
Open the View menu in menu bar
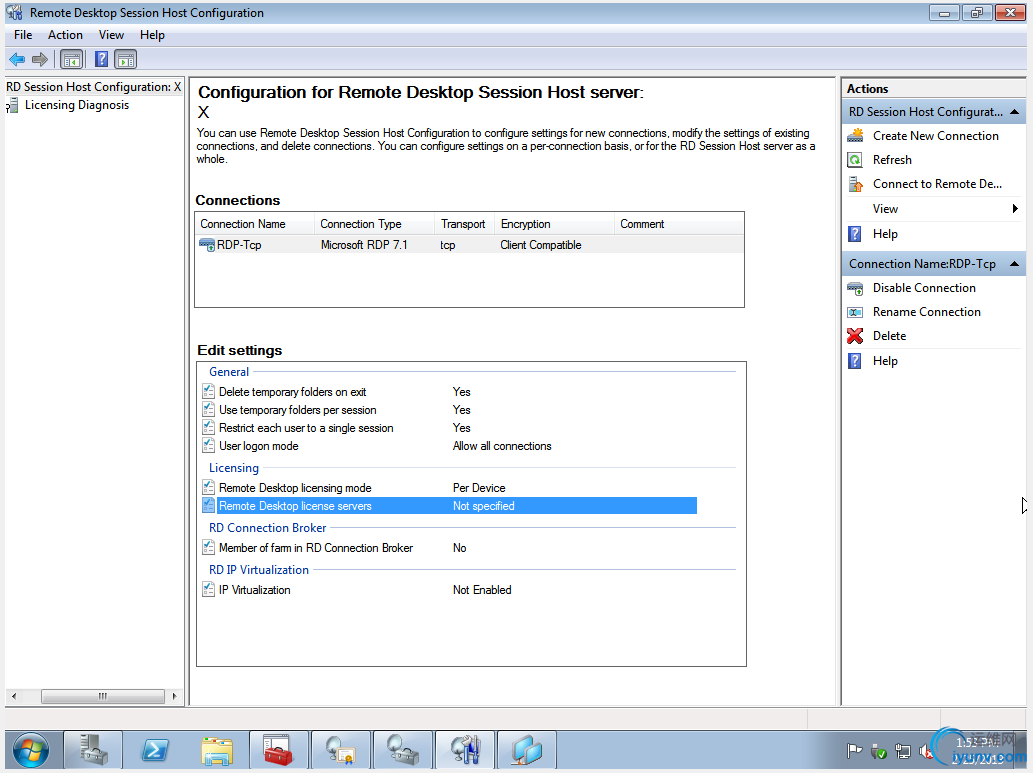pos(111,35)
